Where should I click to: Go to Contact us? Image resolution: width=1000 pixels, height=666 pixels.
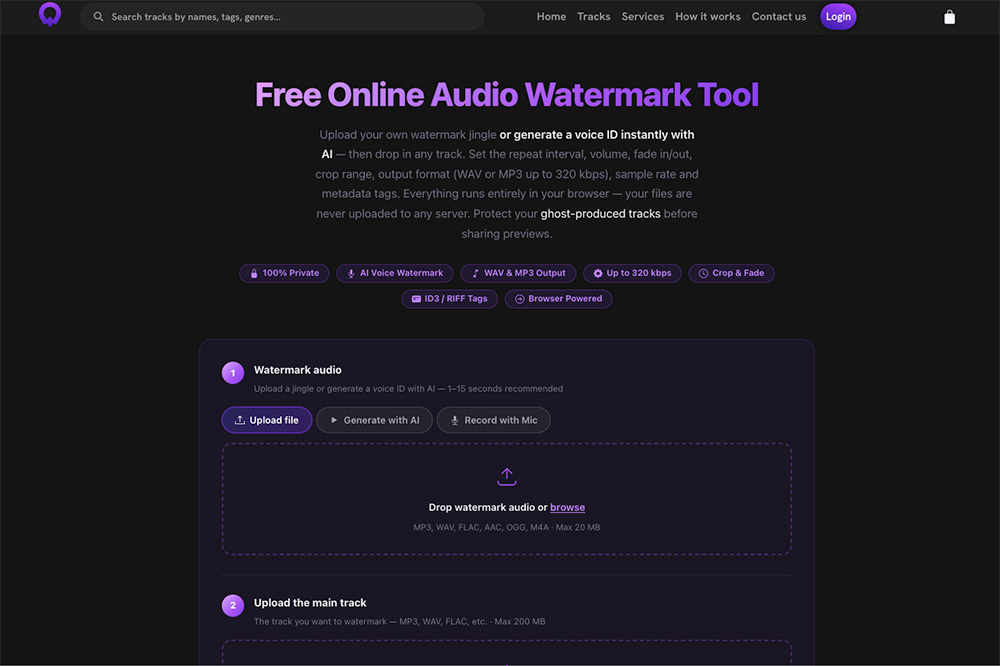point(779,16)
